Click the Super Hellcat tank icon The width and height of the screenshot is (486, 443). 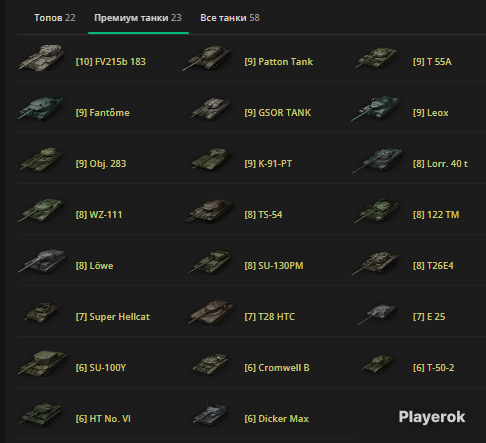(42, 312)
